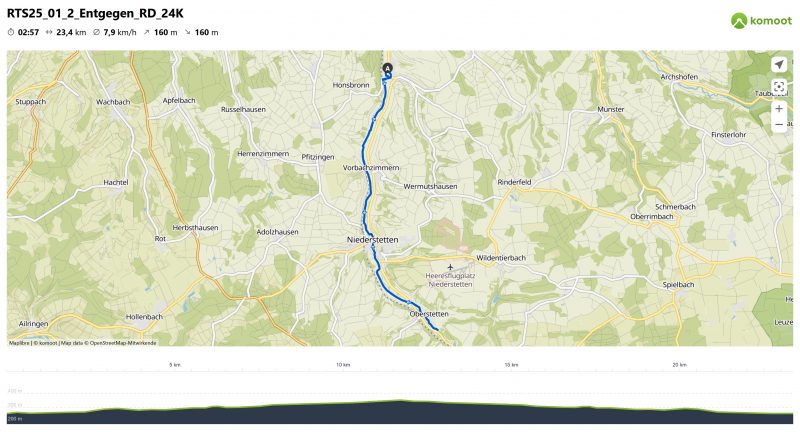Click the location arrow map button

tap(779, 64)
